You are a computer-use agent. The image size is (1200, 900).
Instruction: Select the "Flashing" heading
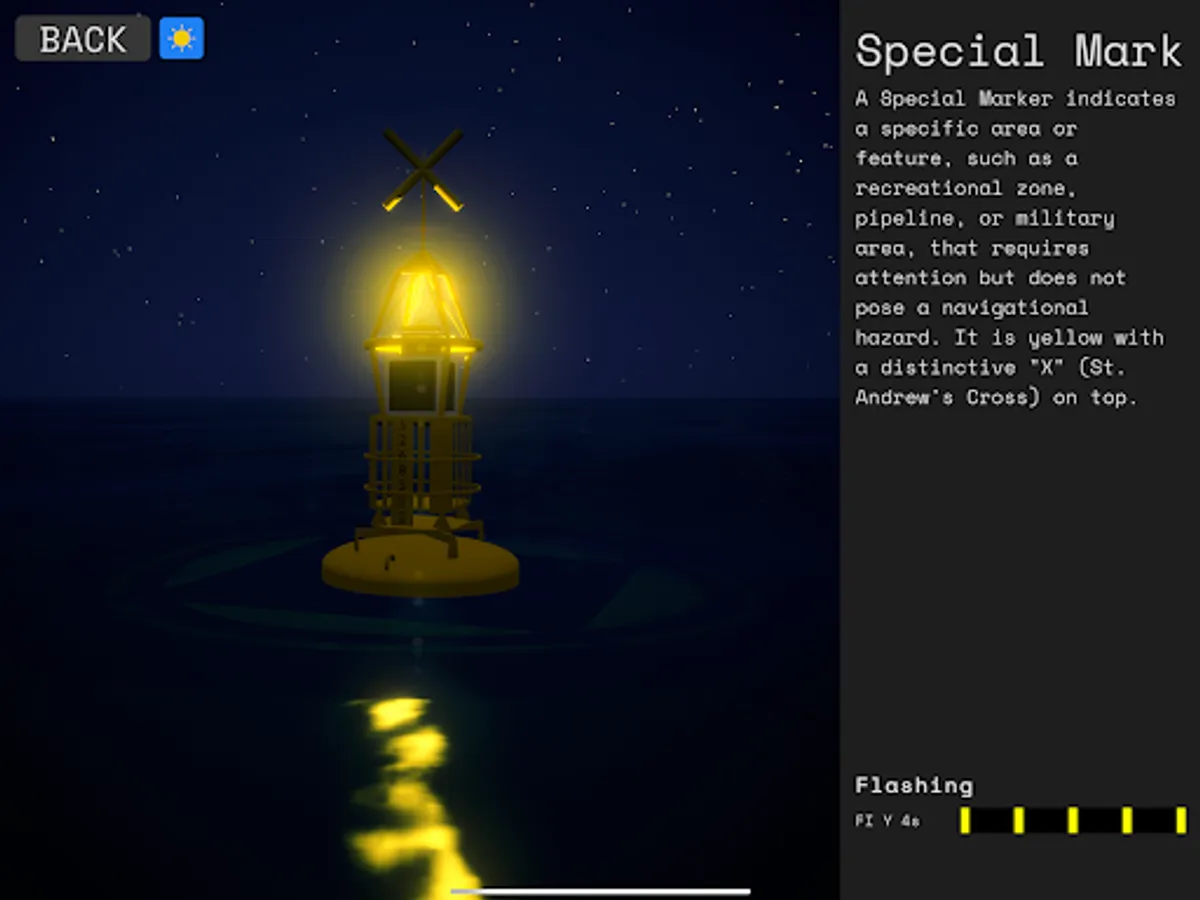[913, 785]
